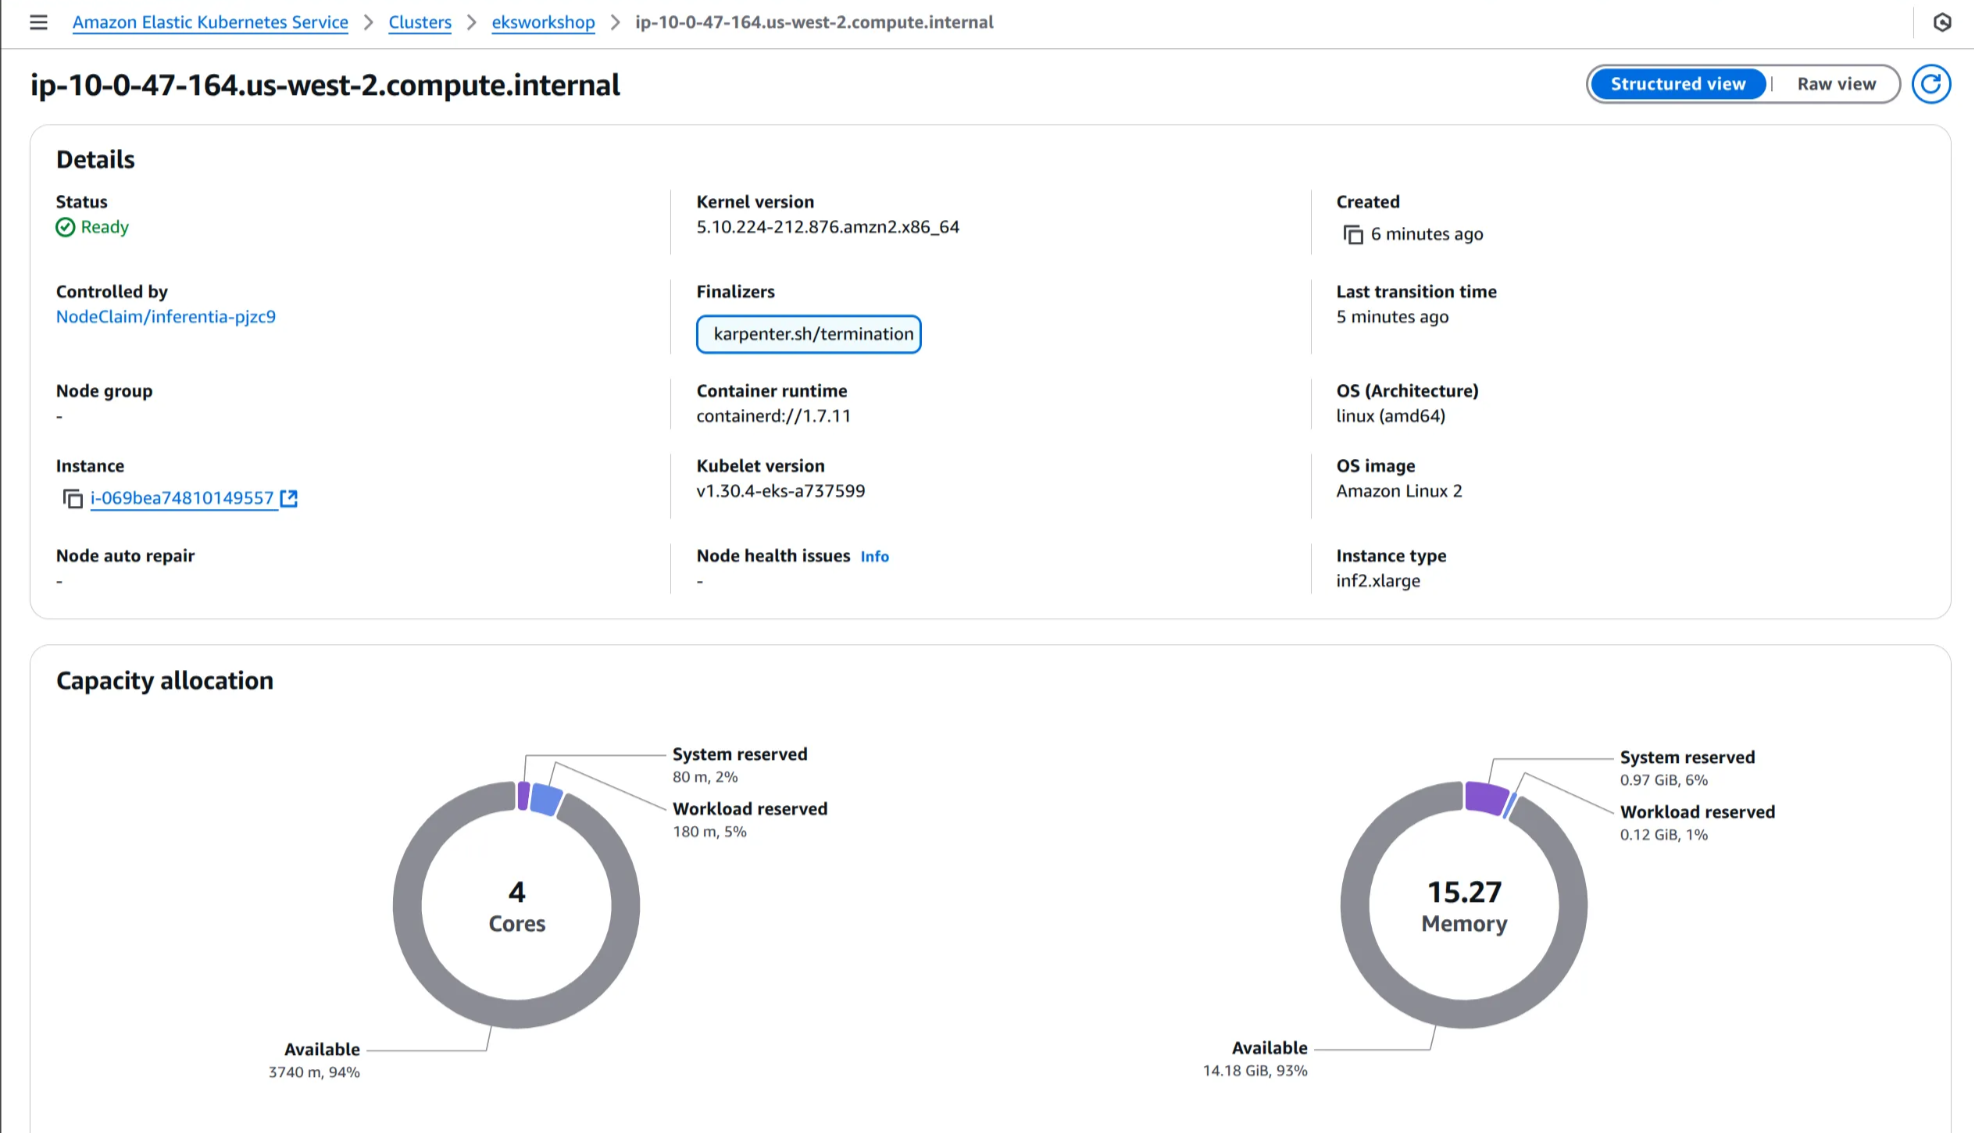The image size is (1974, 1133).
Task: Select the container runtime containerd://1.7.11 value
Action: 774,416
